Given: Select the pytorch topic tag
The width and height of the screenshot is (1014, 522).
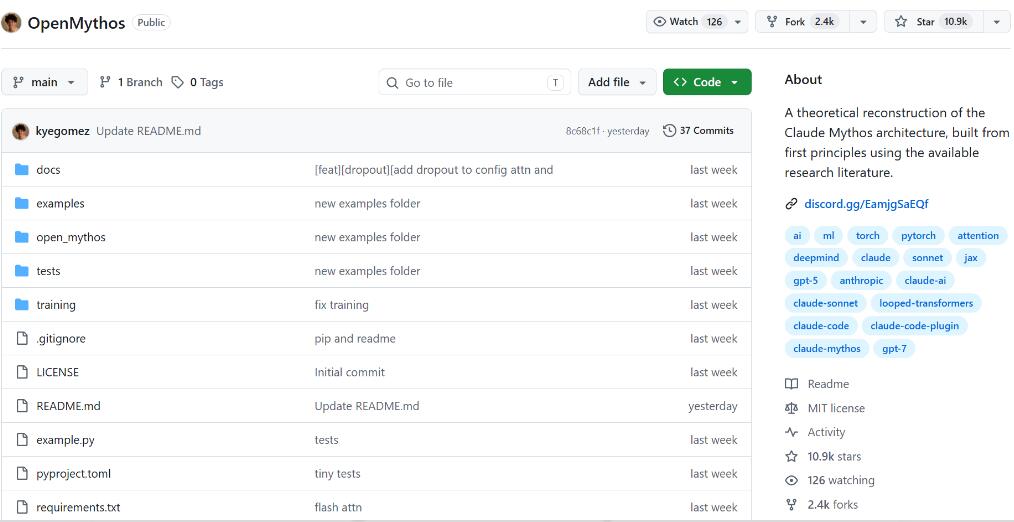Looking at the screenshot, I should [x=918, y=235].
